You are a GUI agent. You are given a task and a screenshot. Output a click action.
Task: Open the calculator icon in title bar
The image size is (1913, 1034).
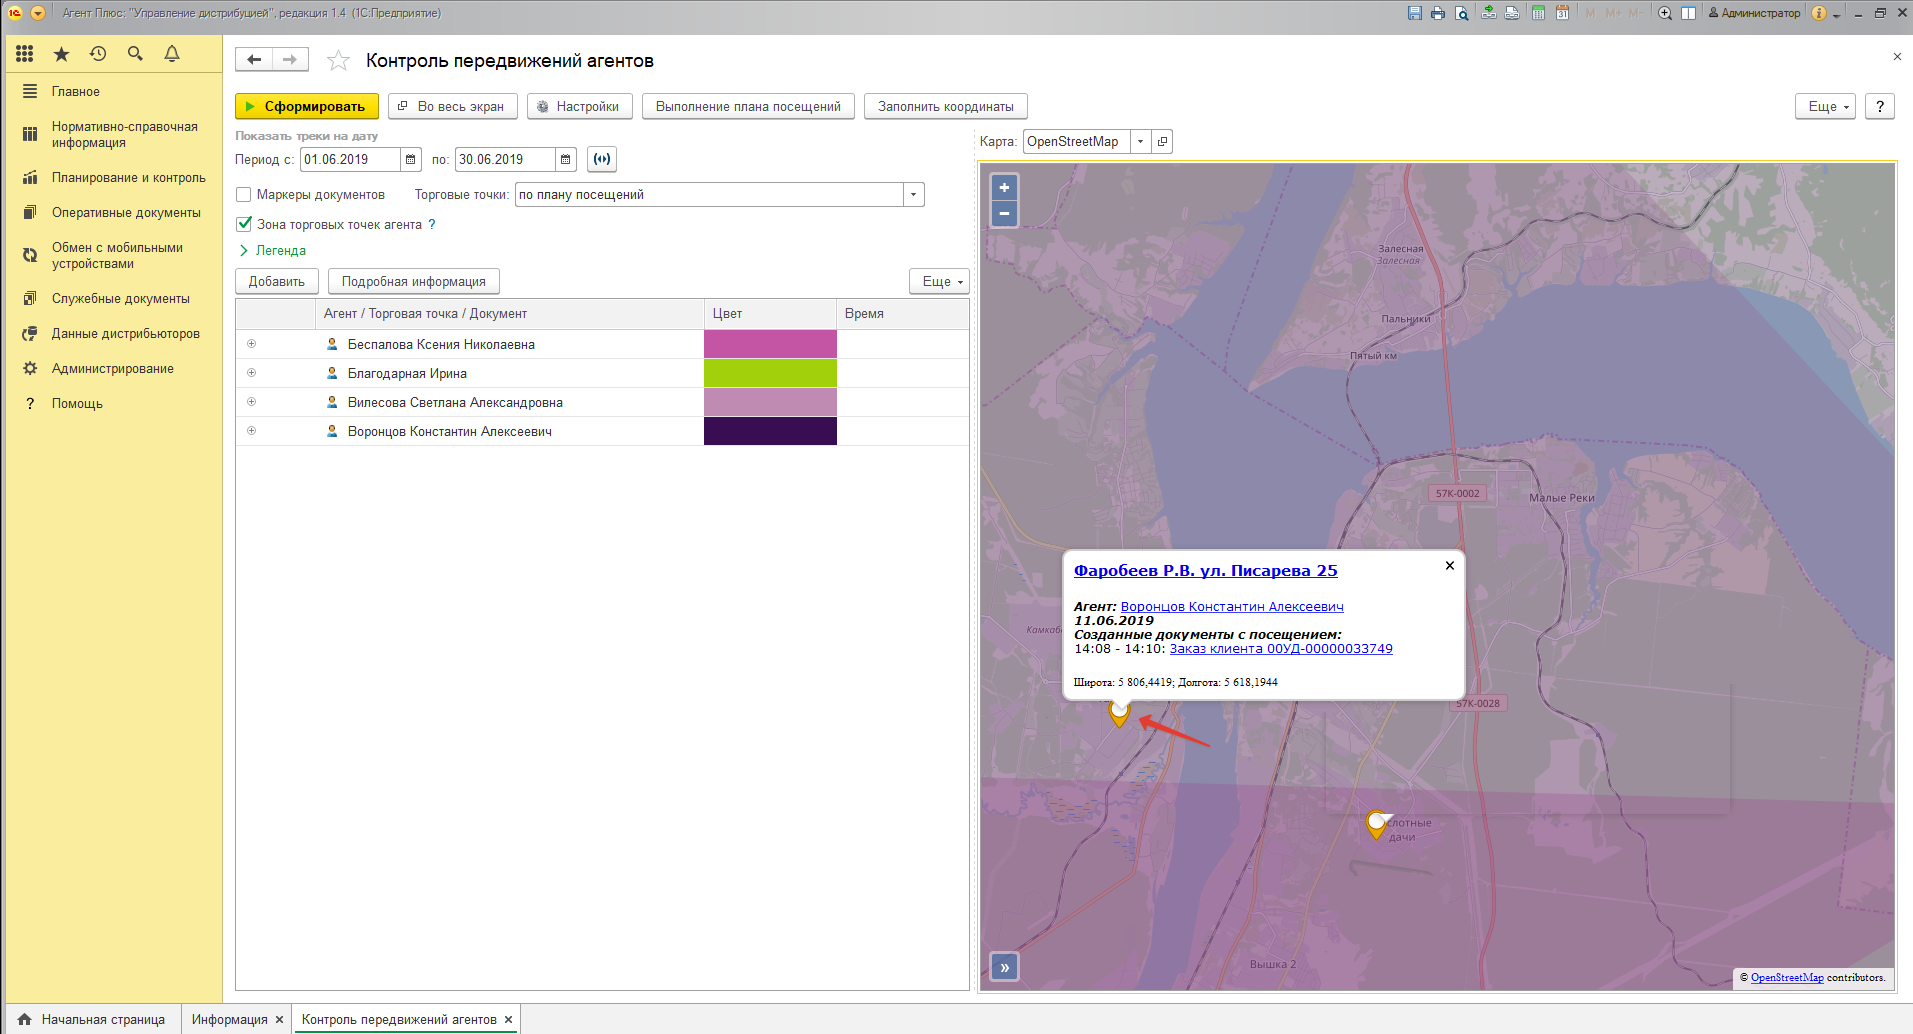click(1538, 13)
